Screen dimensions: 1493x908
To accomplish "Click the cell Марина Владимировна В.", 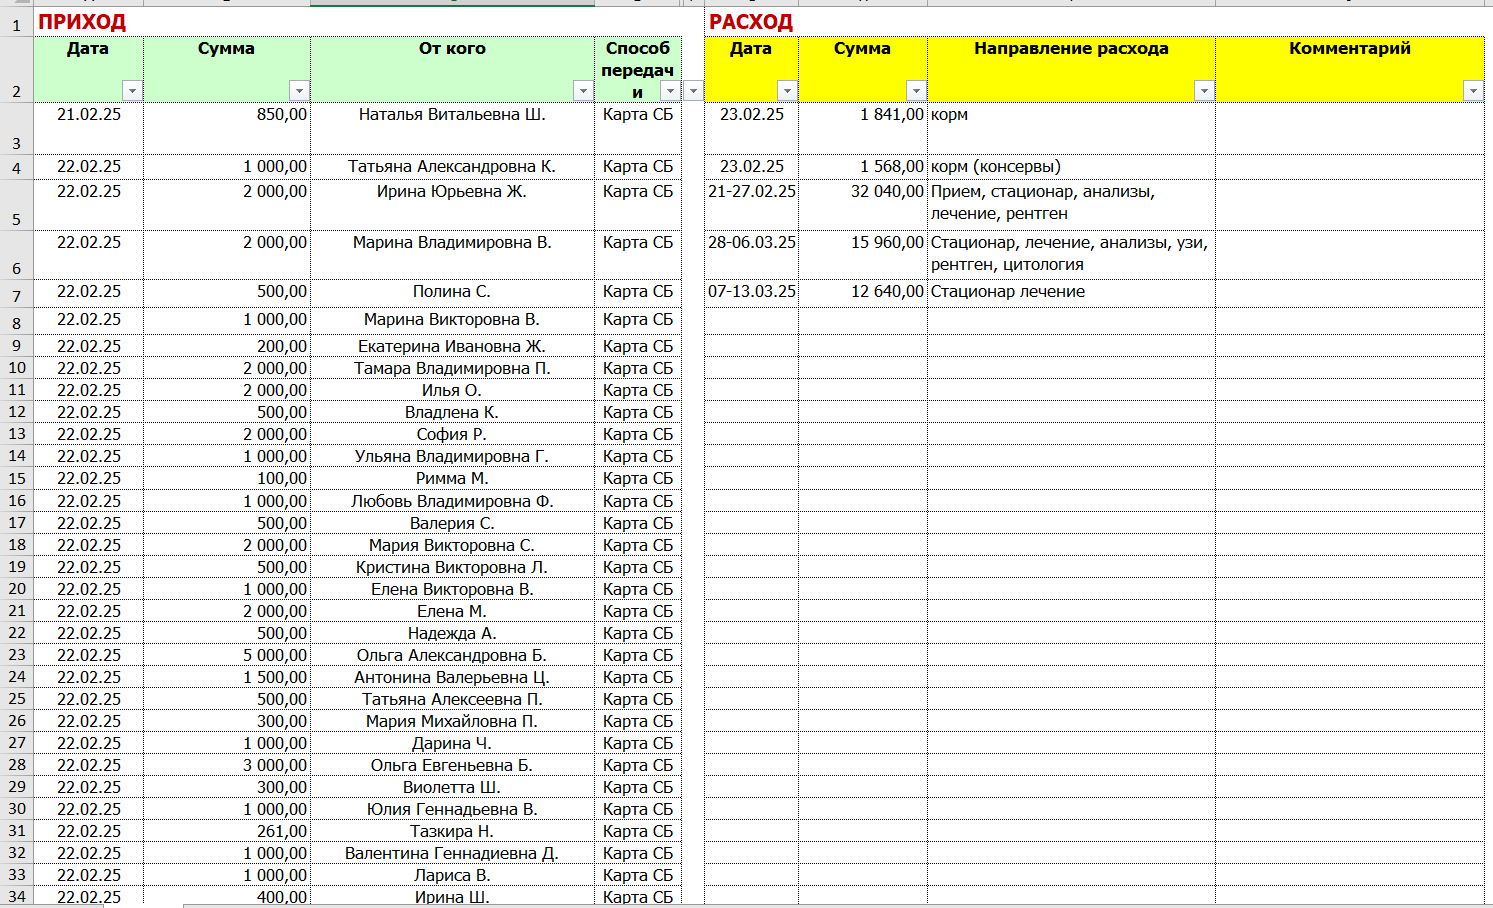I will [x=453, y=255].
